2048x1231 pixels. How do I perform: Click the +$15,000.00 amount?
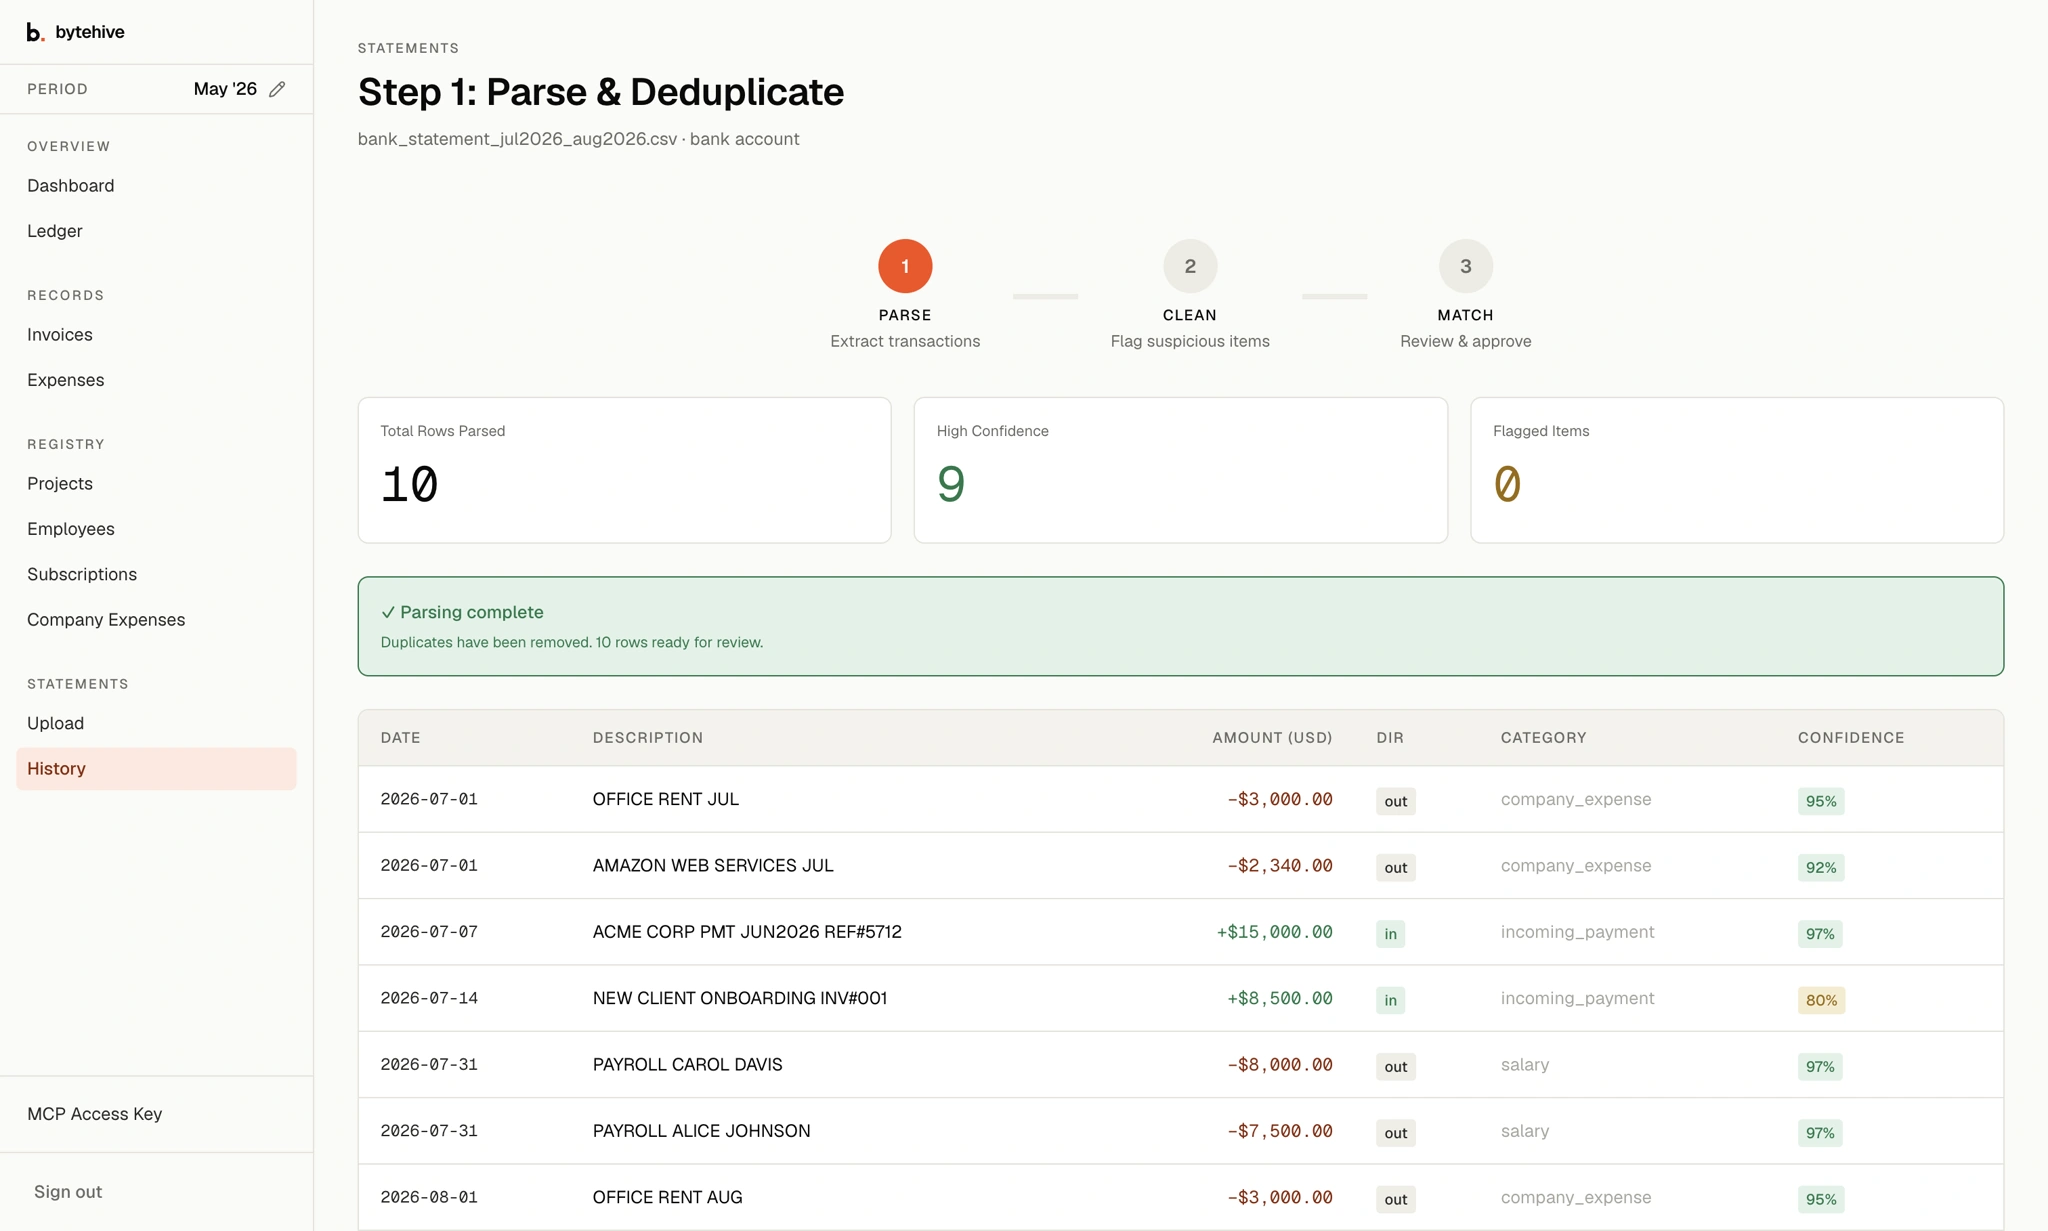pos(1274,932)
